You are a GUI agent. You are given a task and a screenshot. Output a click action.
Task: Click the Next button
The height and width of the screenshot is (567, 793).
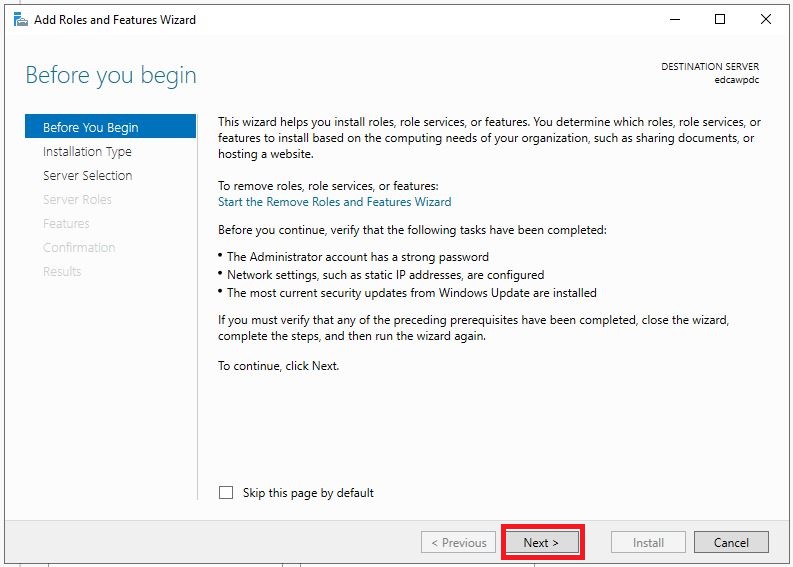tap(542, 542)
